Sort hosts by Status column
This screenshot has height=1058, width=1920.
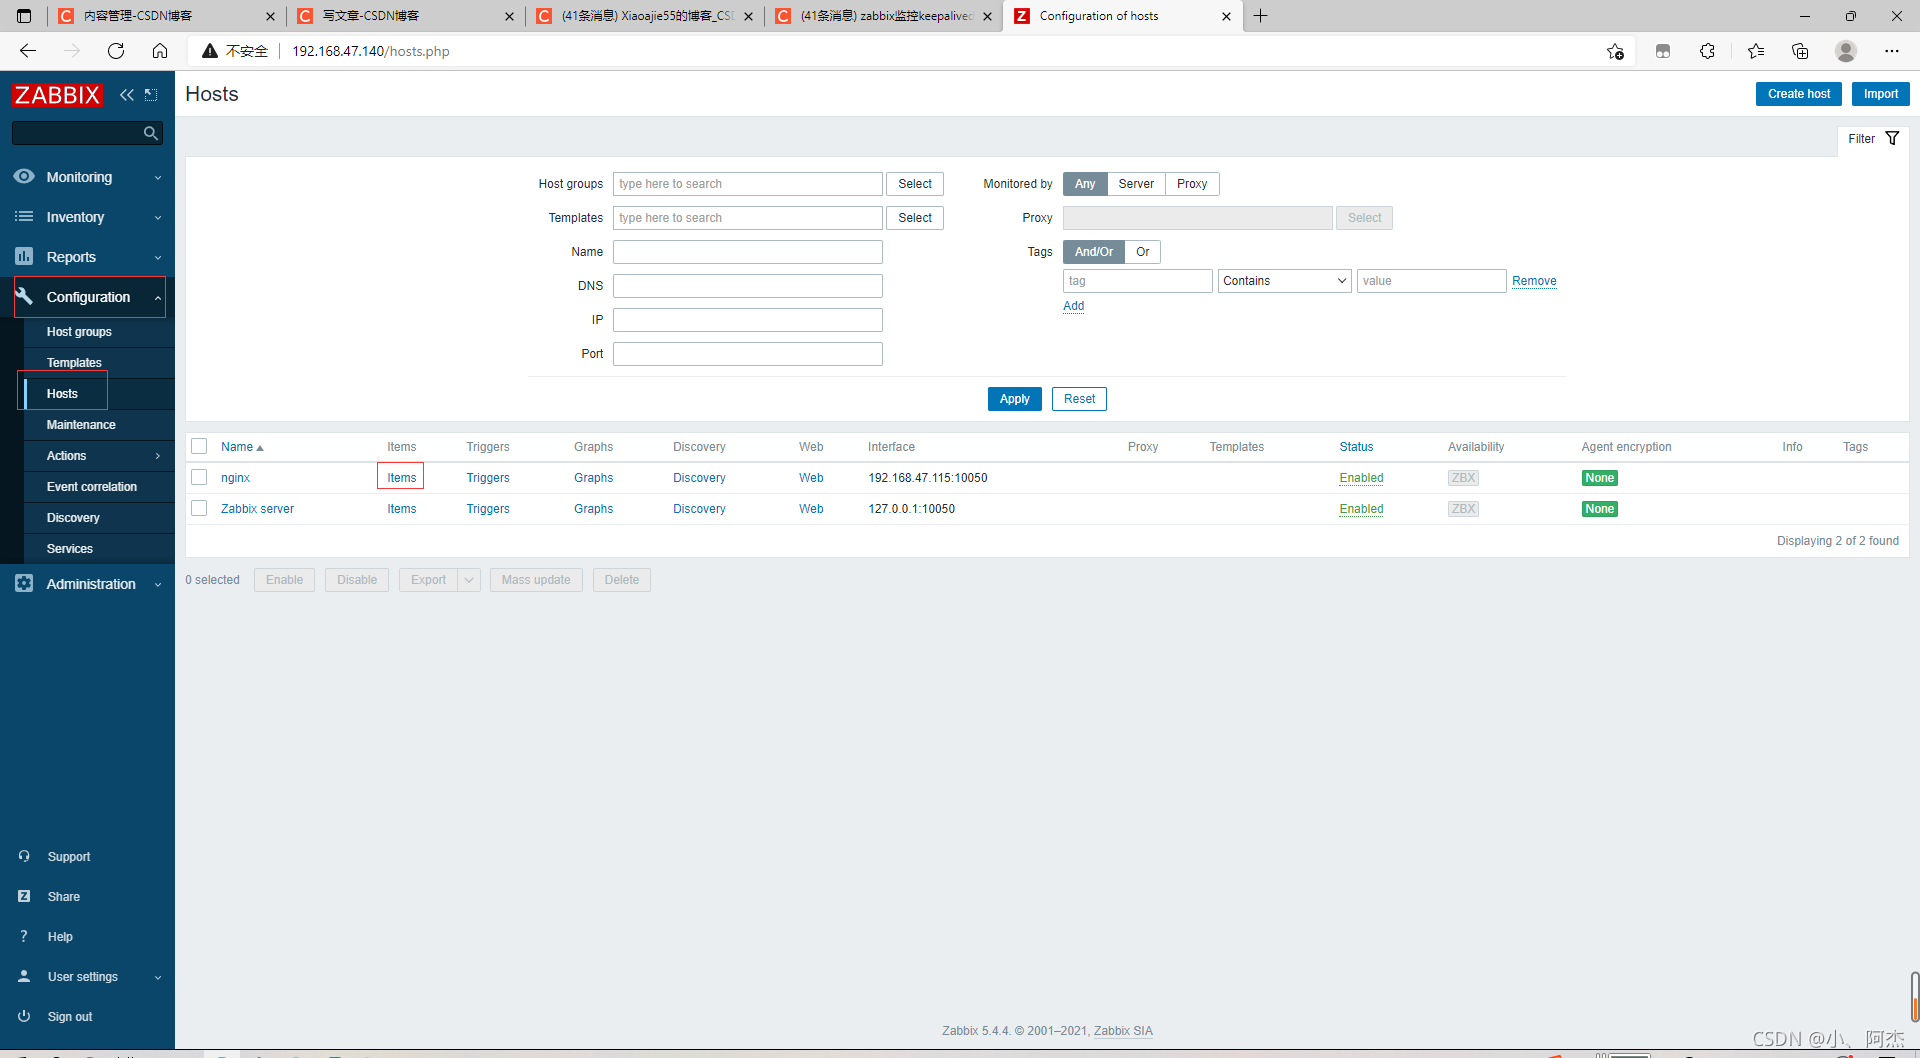point(1356,447)
